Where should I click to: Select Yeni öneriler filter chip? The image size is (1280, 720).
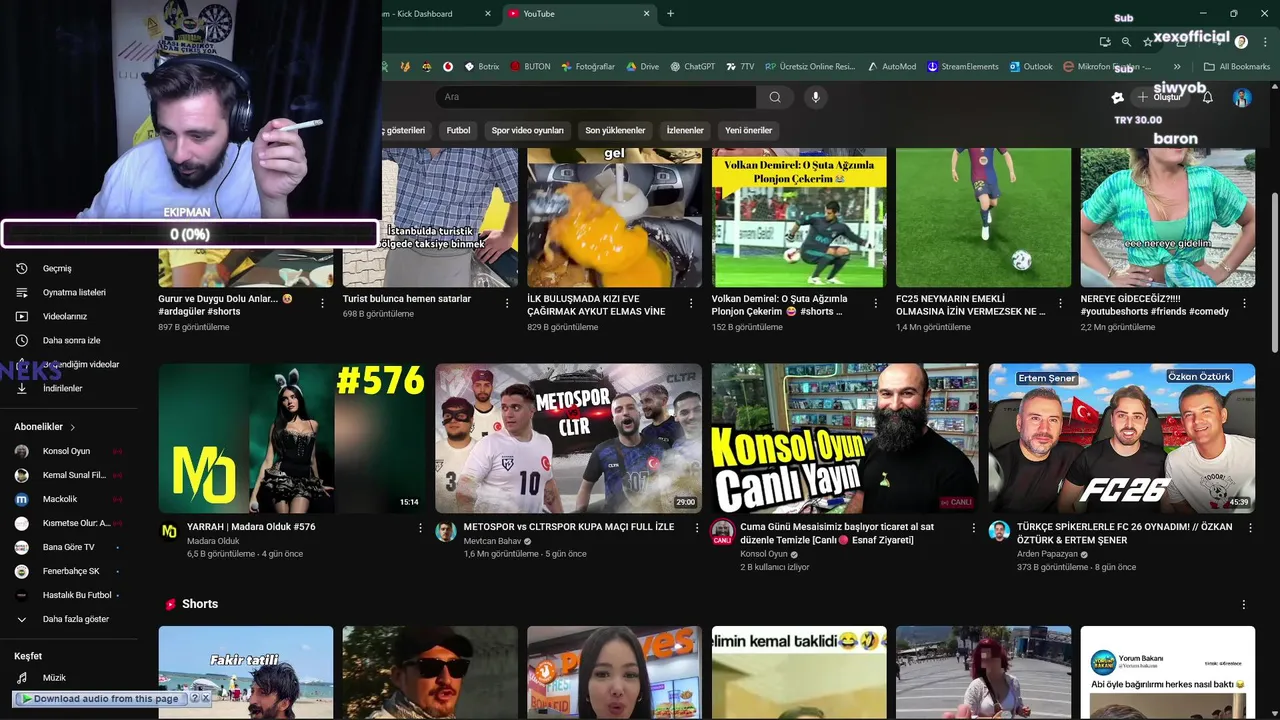748,131
